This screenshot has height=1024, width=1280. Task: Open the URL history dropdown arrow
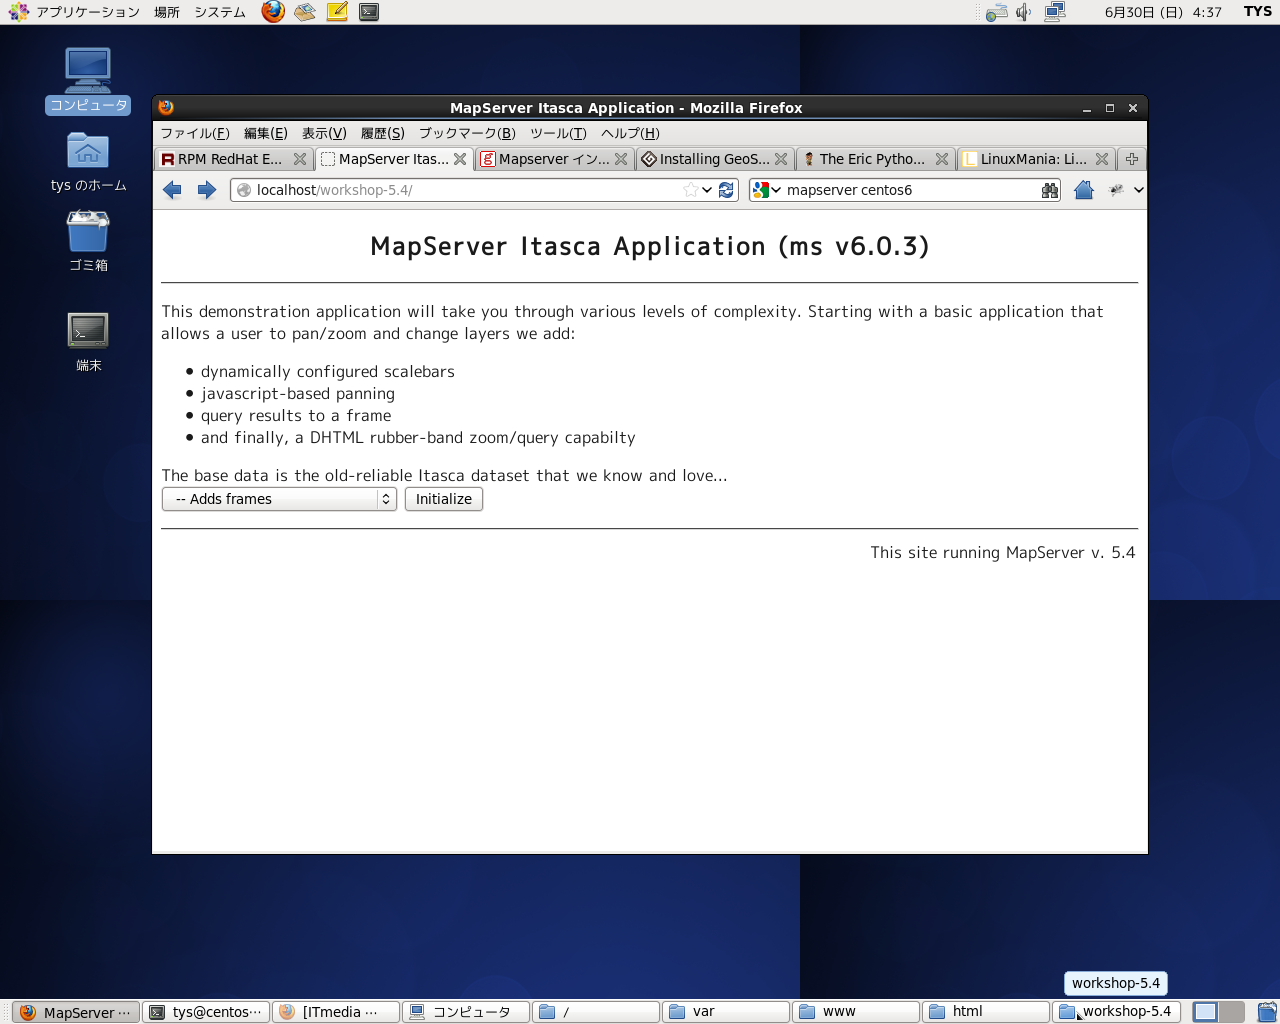(x=707, y=190)
